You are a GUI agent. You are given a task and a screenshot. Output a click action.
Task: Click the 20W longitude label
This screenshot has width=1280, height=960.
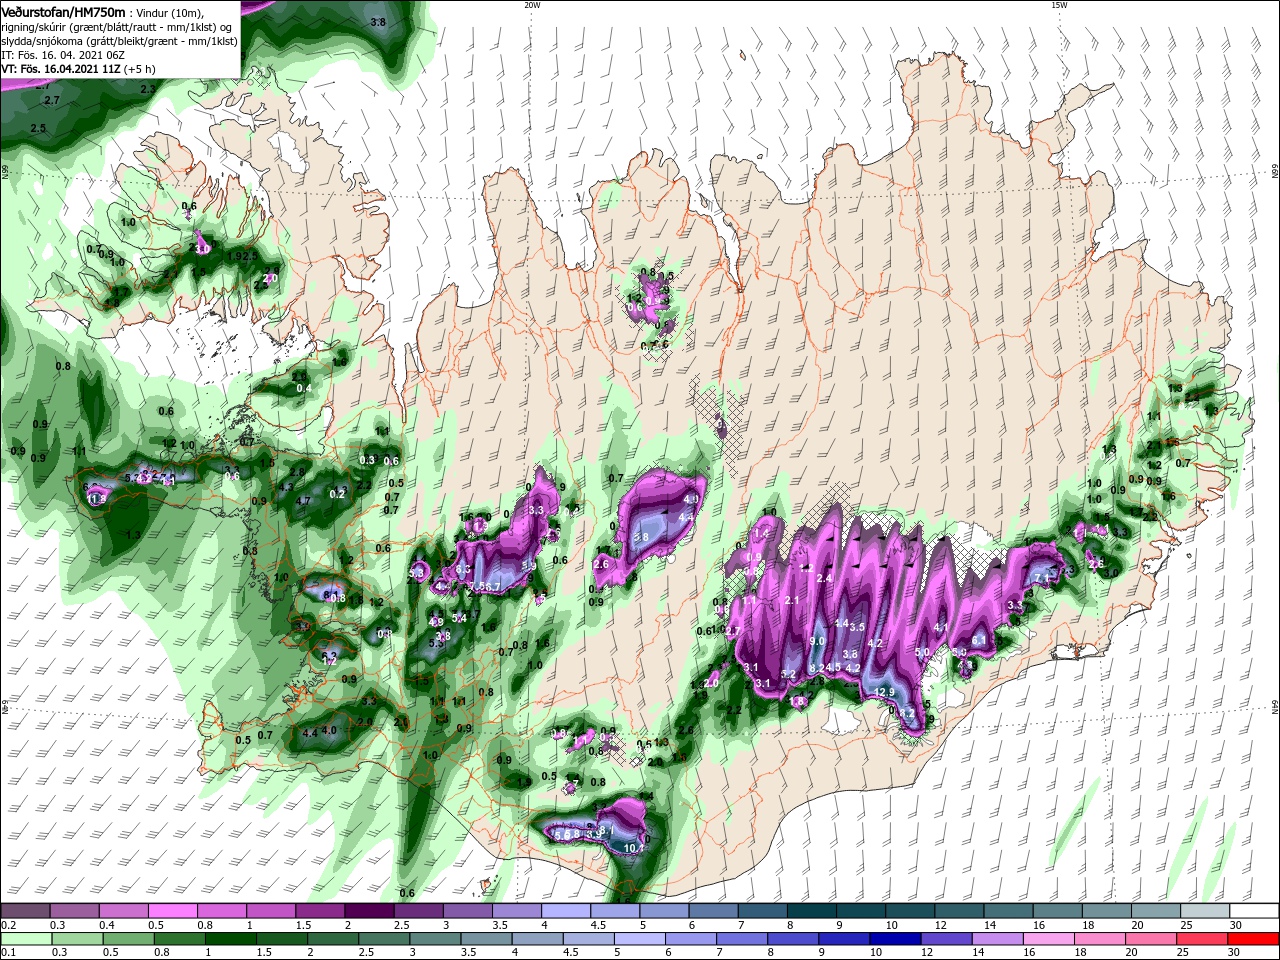pyautogui.click(x=532, y=4)
